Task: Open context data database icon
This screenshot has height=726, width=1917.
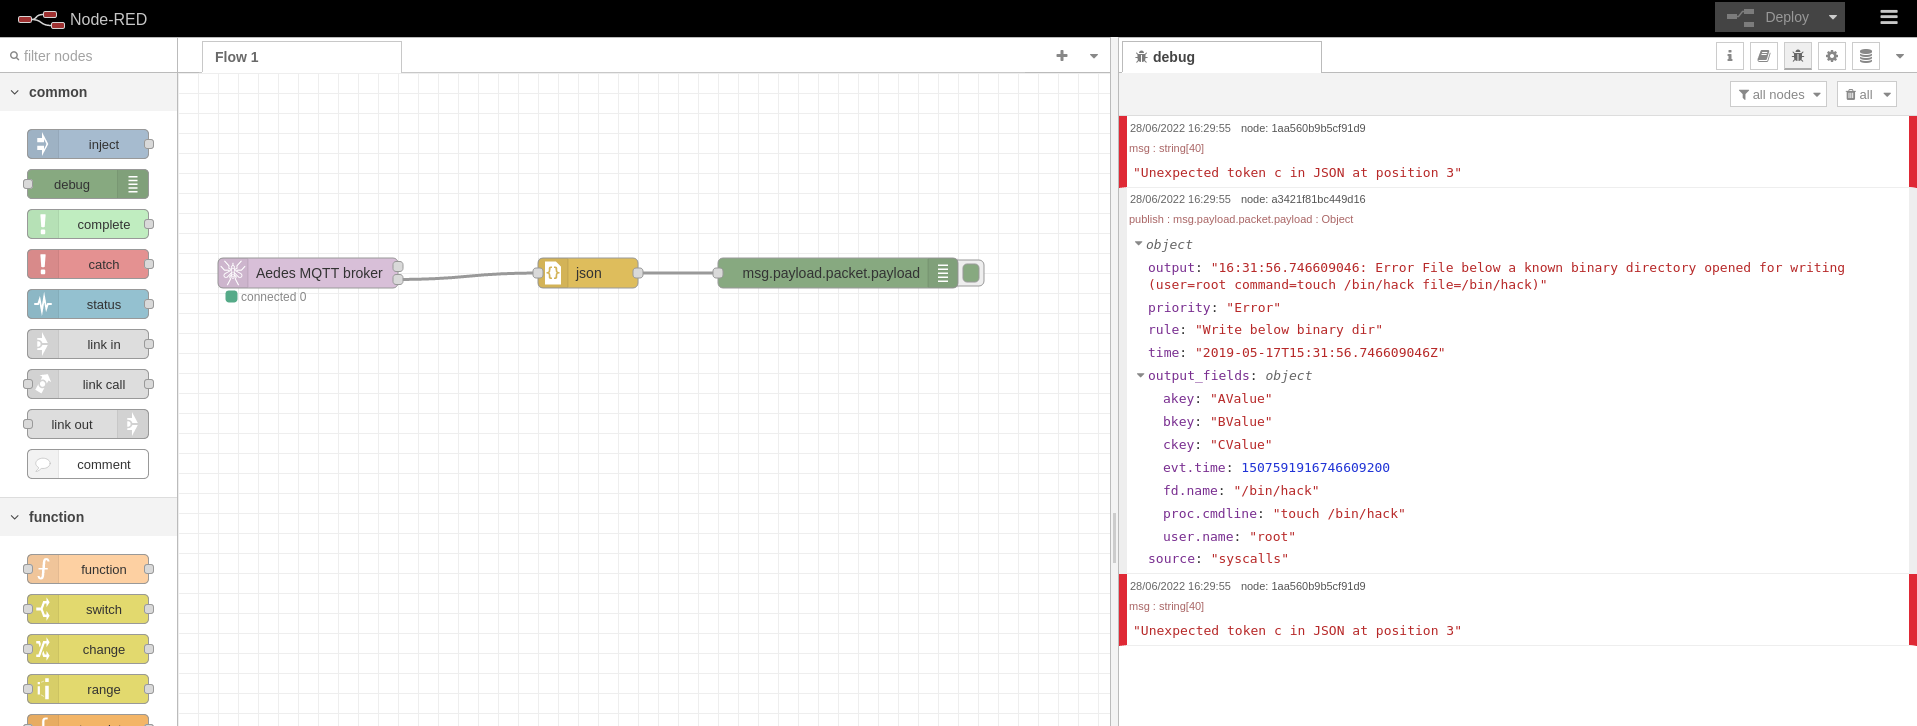Action: [x=1865, y=56]
